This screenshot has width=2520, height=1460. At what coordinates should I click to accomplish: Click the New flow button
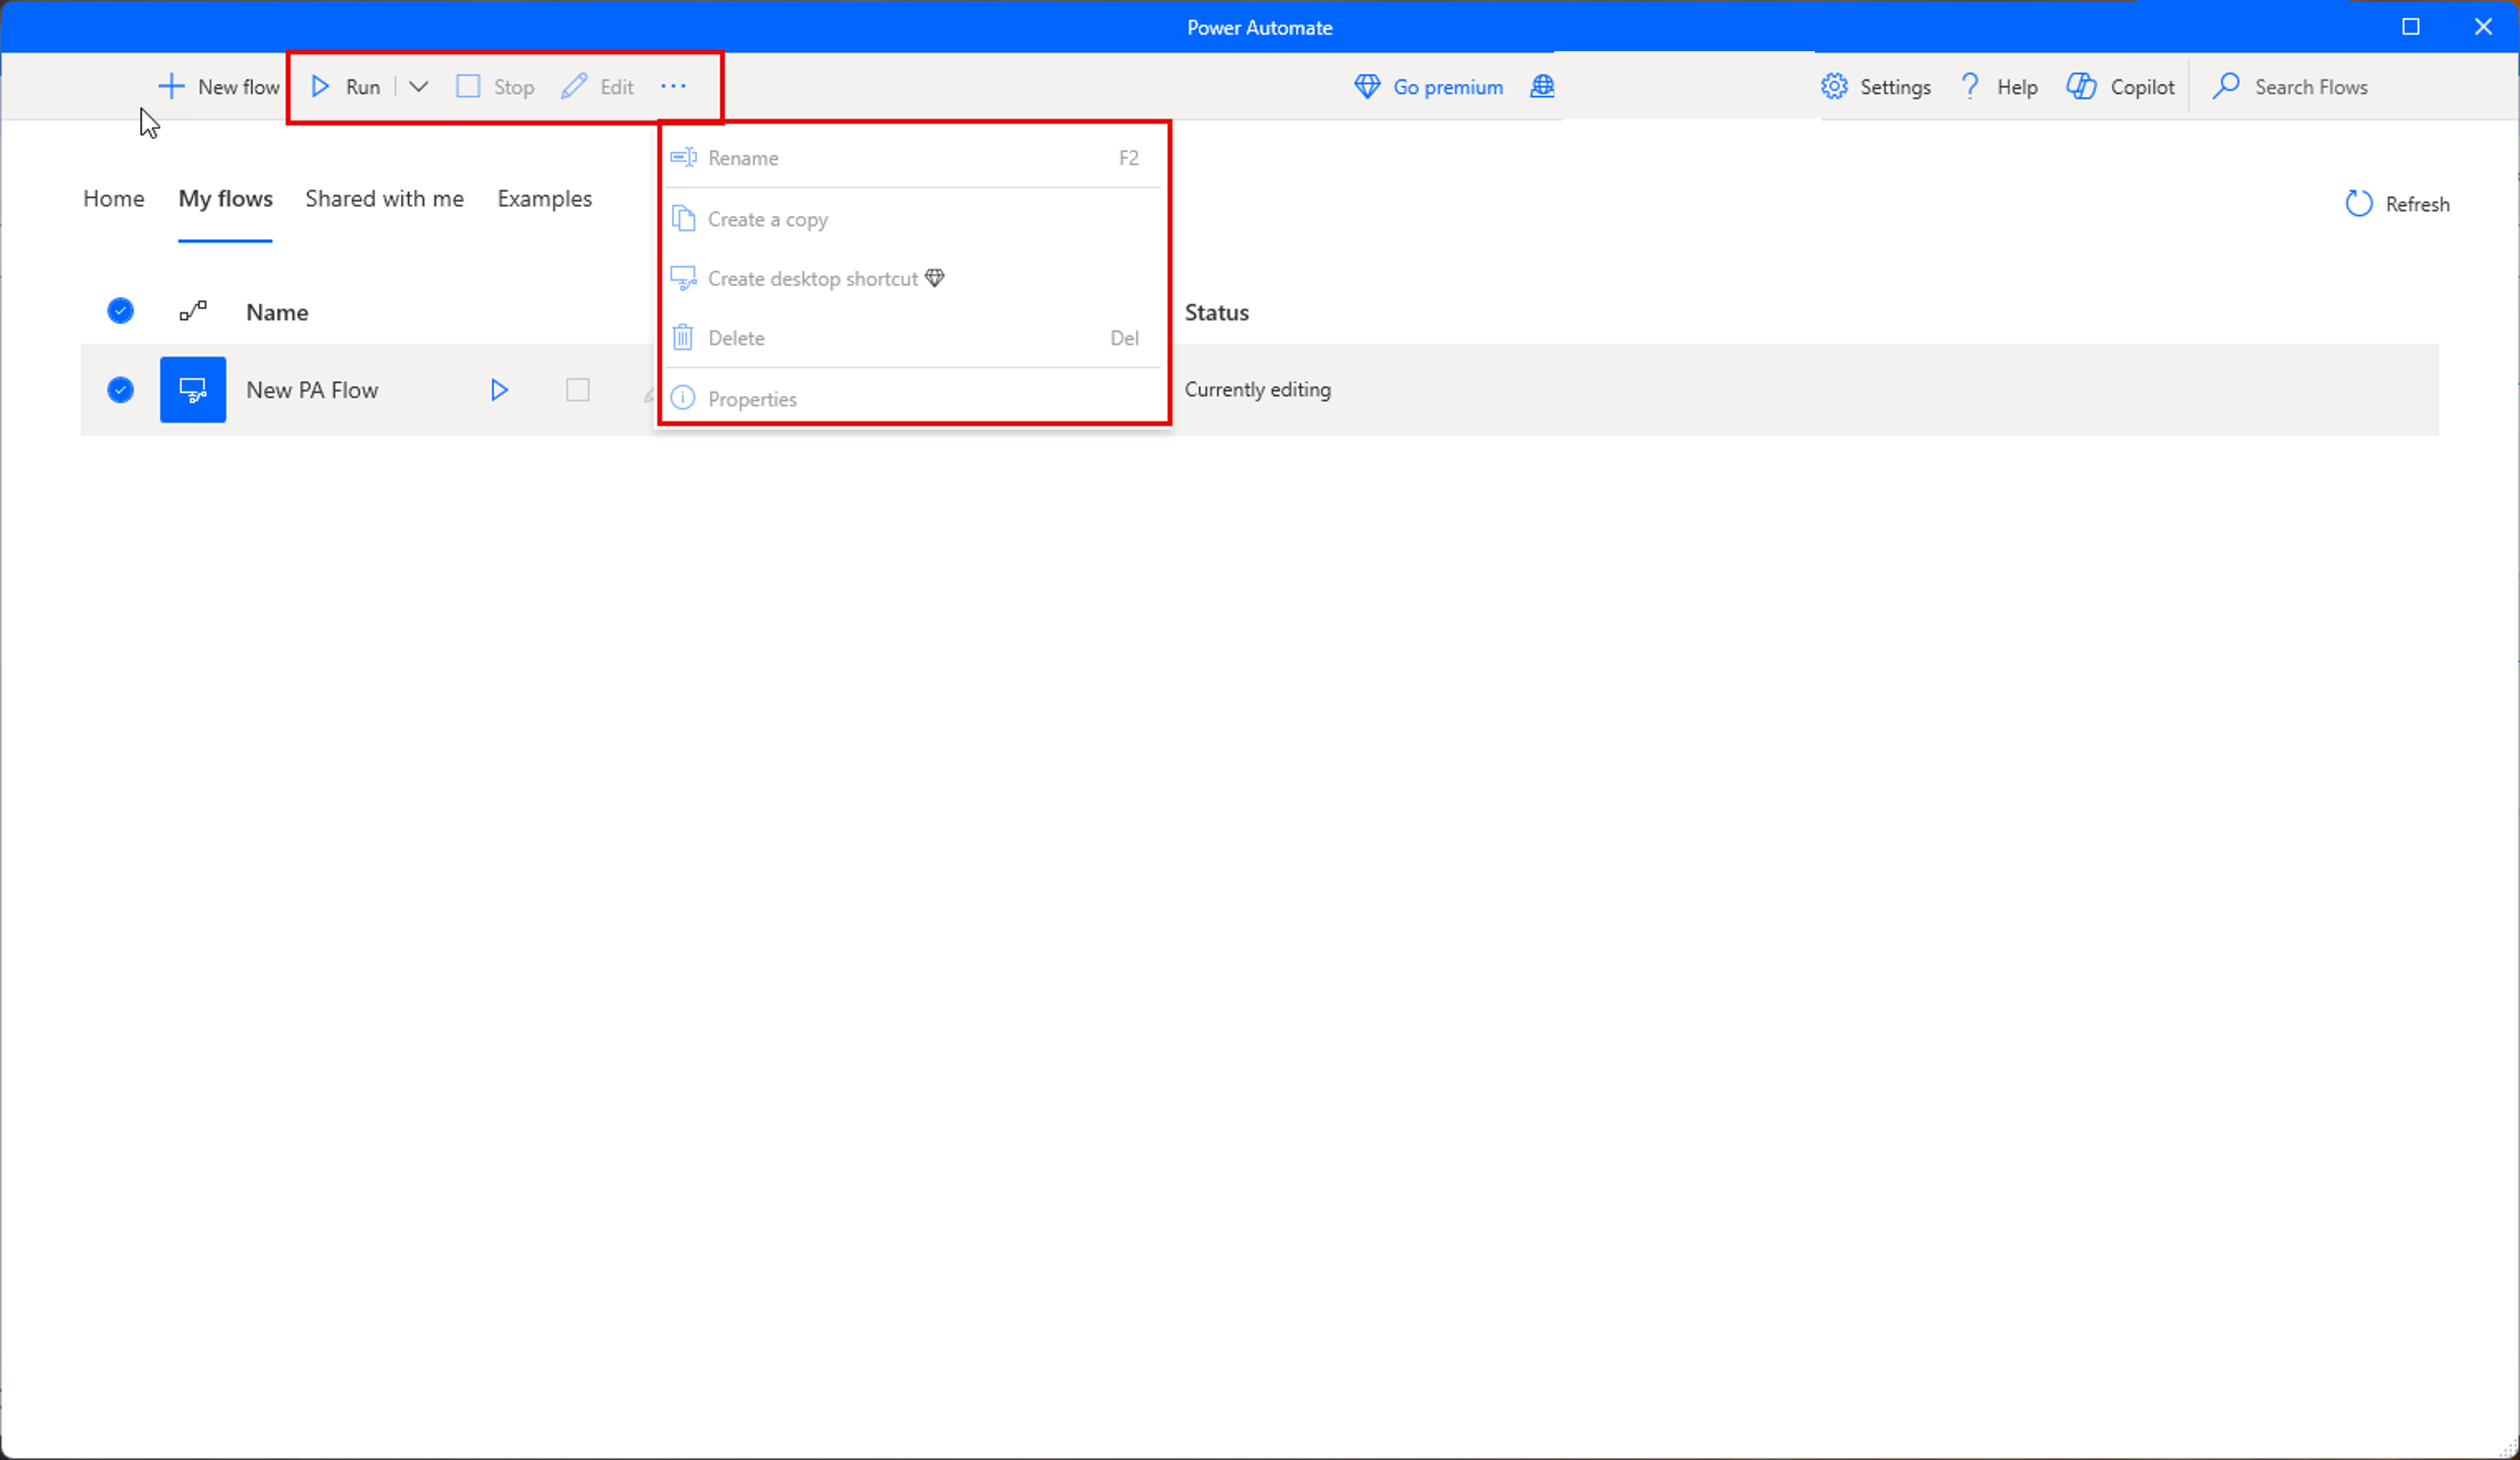(x=219, y=87)
